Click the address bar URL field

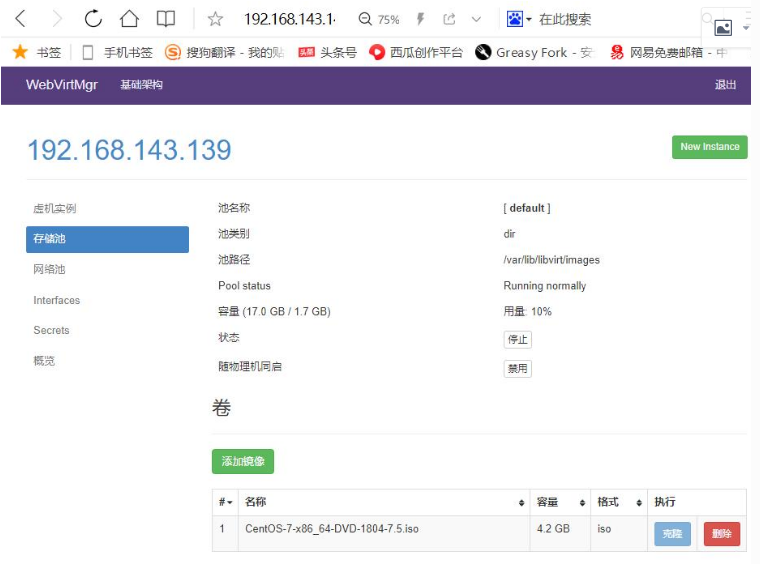coord(290,19)
